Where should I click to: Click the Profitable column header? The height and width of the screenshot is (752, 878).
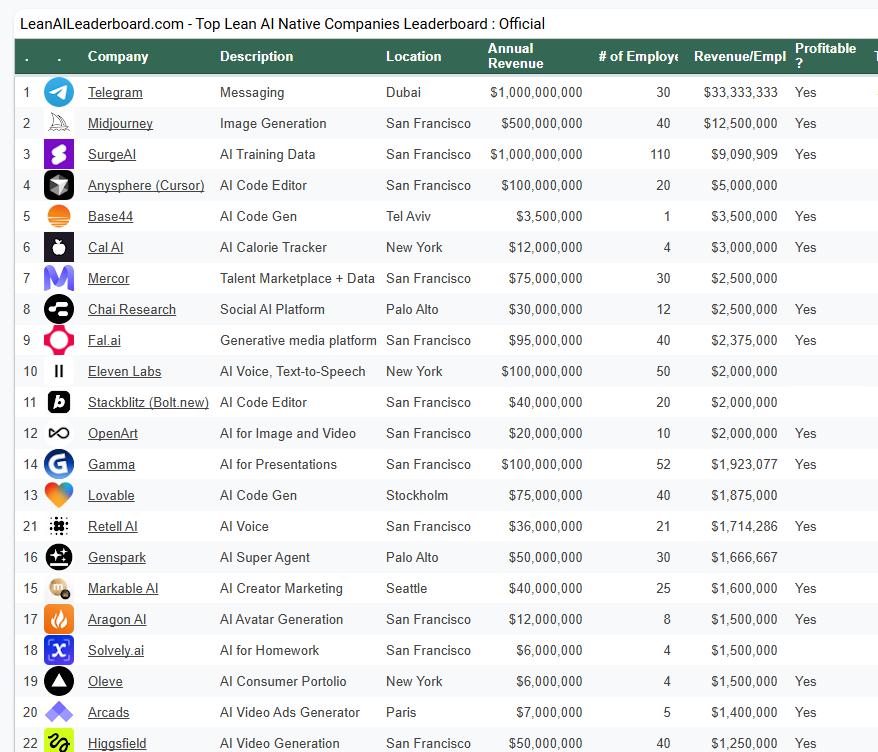pos(825,56)
